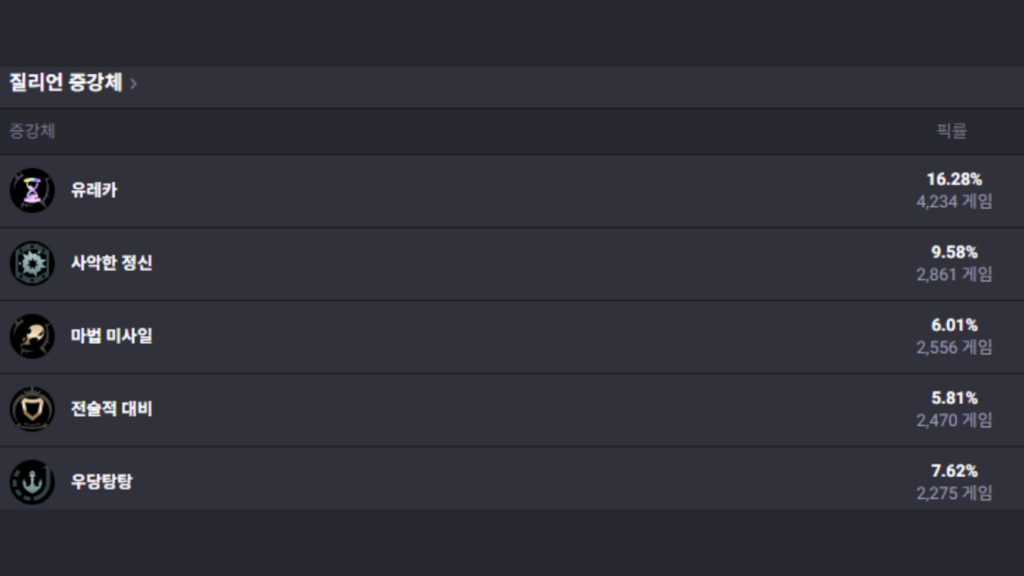Screen dimensions: 1024x576
Task: Click the 우당탕탕 anchor augment icon
Action: pyautogui.click(x=32, y=482)
